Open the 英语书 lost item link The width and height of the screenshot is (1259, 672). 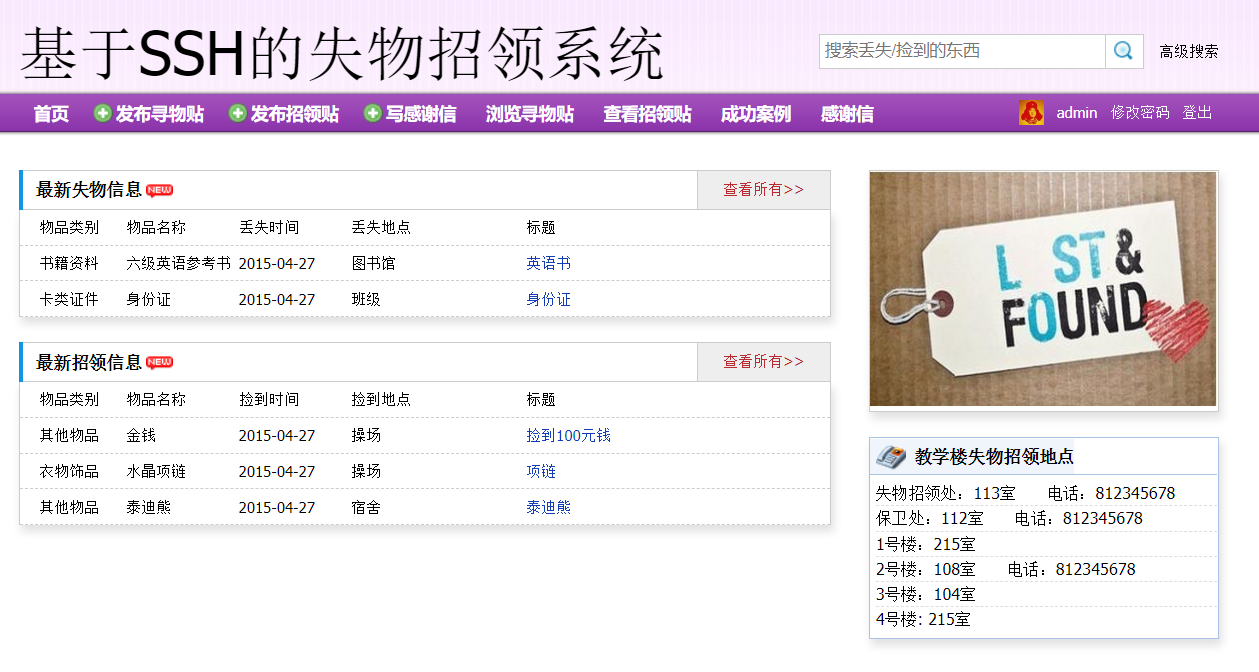point(548,263)
